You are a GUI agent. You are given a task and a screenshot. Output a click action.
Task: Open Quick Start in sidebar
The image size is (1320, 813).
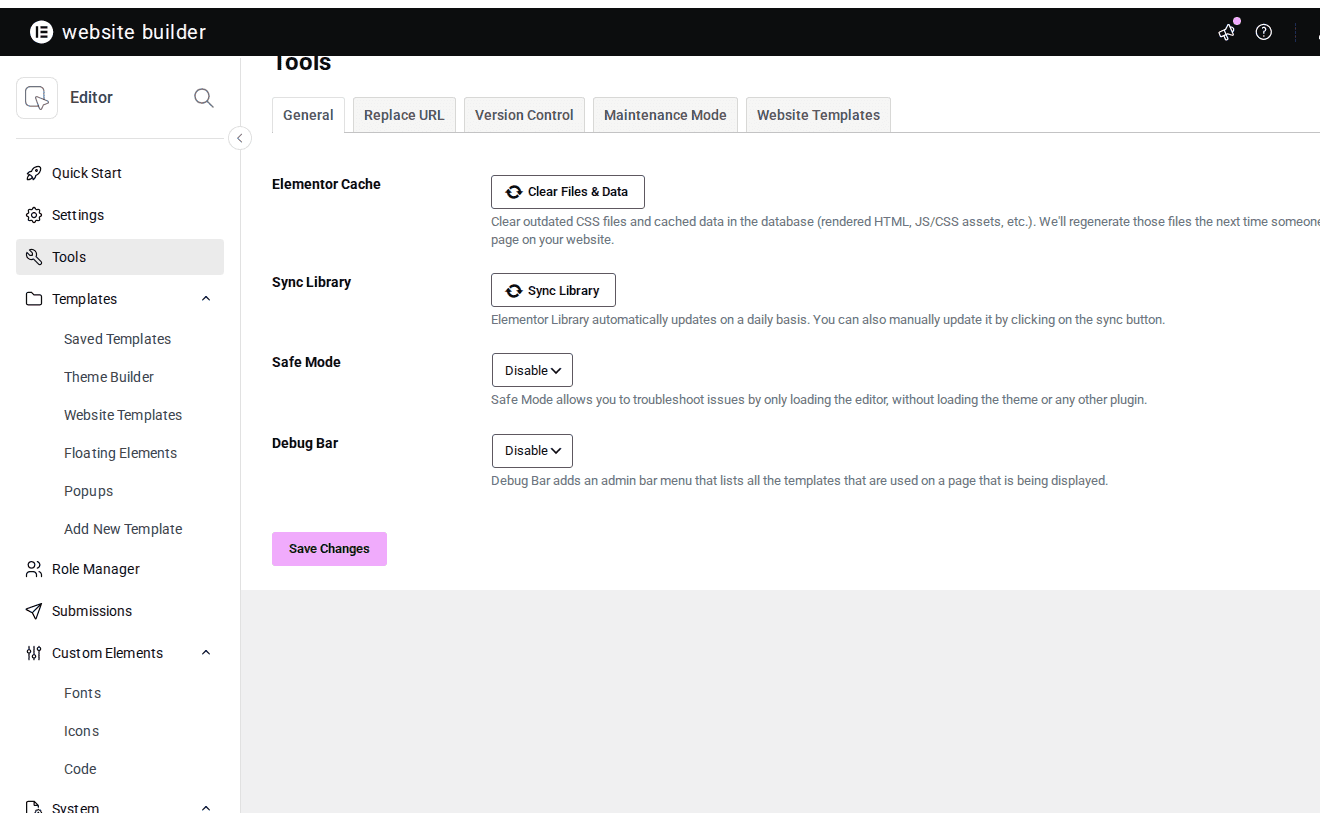point(120,173)
